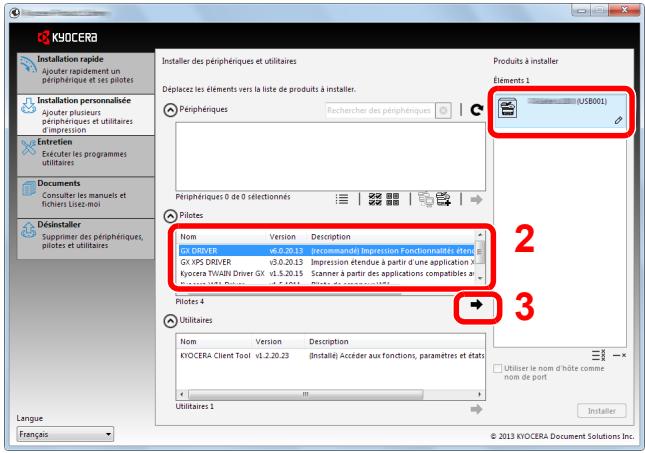
Task: Select GX XPS DRIVER row
Action: click(x=327, y=262)
